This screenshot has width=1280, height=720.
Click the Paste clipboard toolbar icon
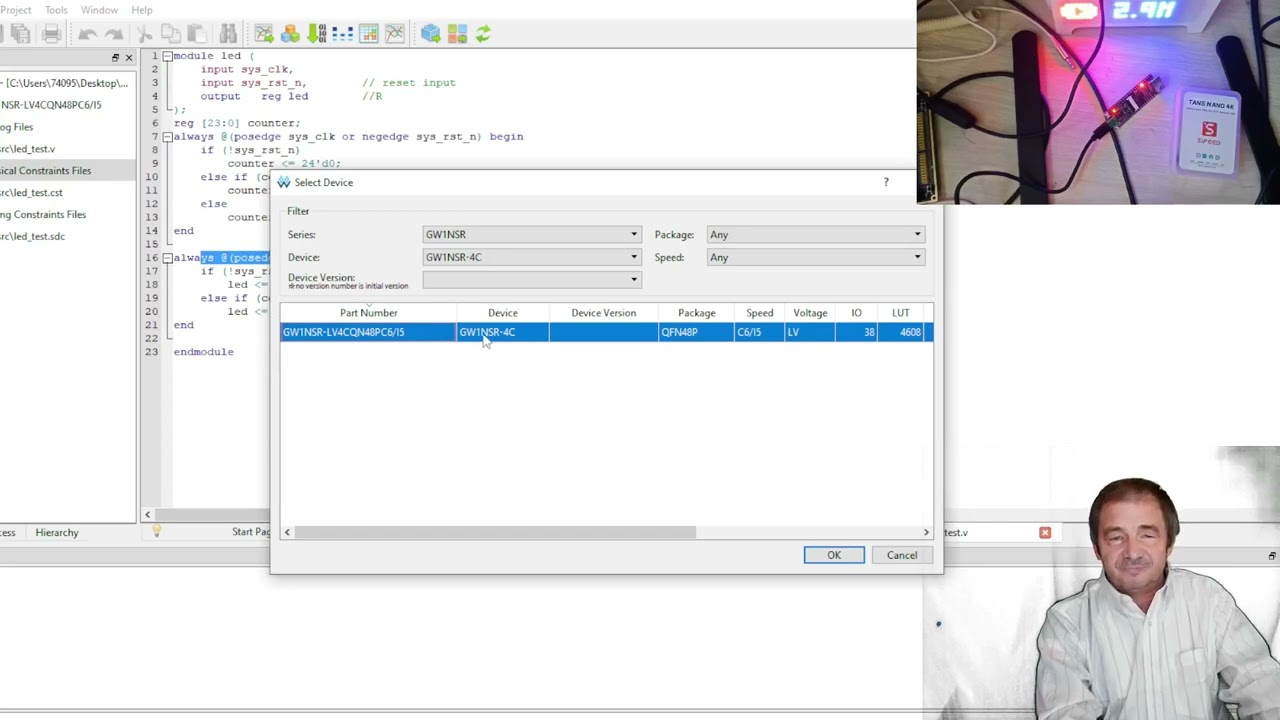pyautogui.click(x=196, y=34)
